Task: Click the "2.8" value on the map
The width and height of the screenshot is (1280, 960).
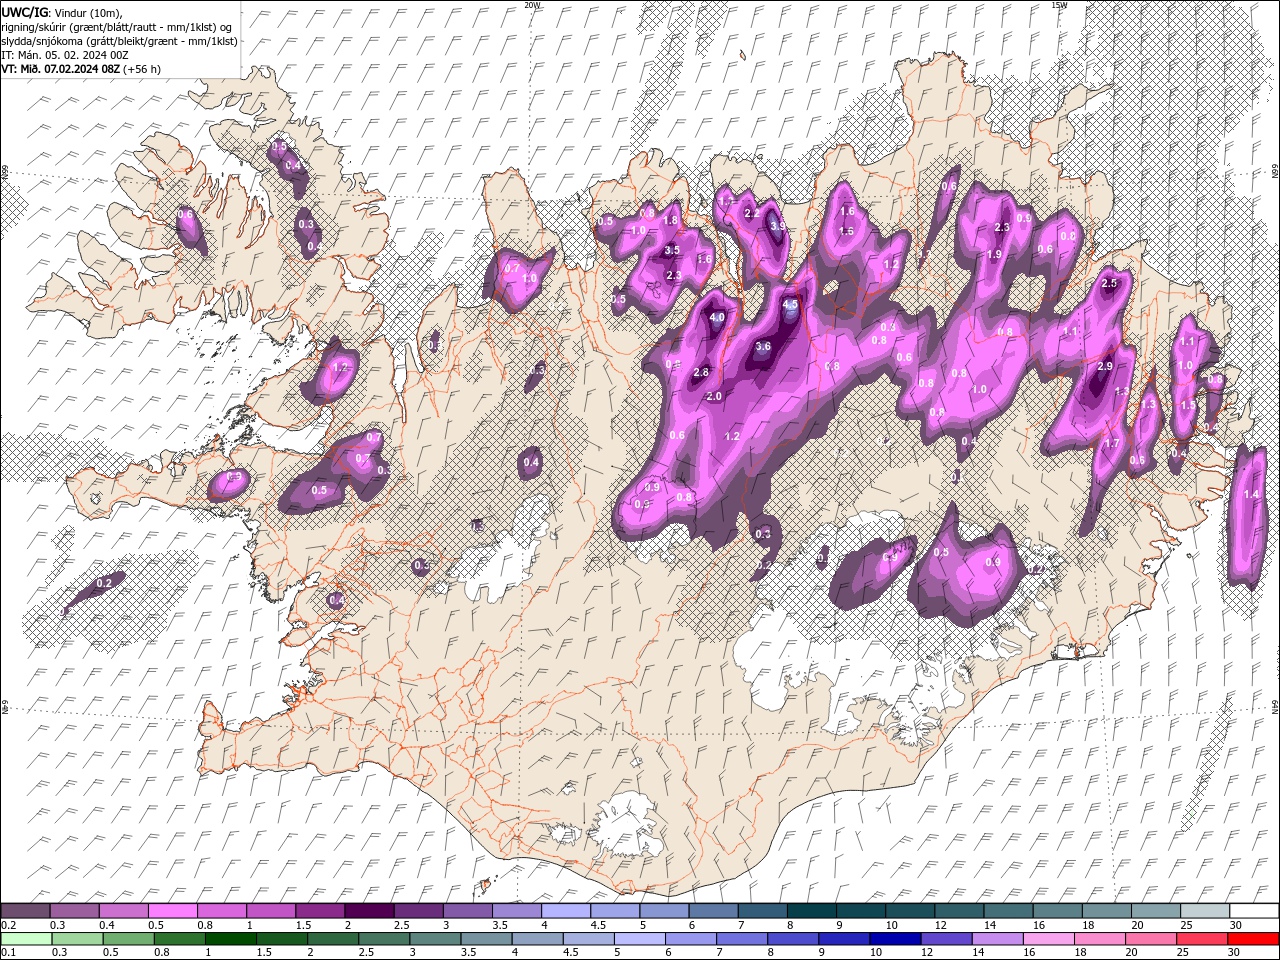Action: click(701, 372)
